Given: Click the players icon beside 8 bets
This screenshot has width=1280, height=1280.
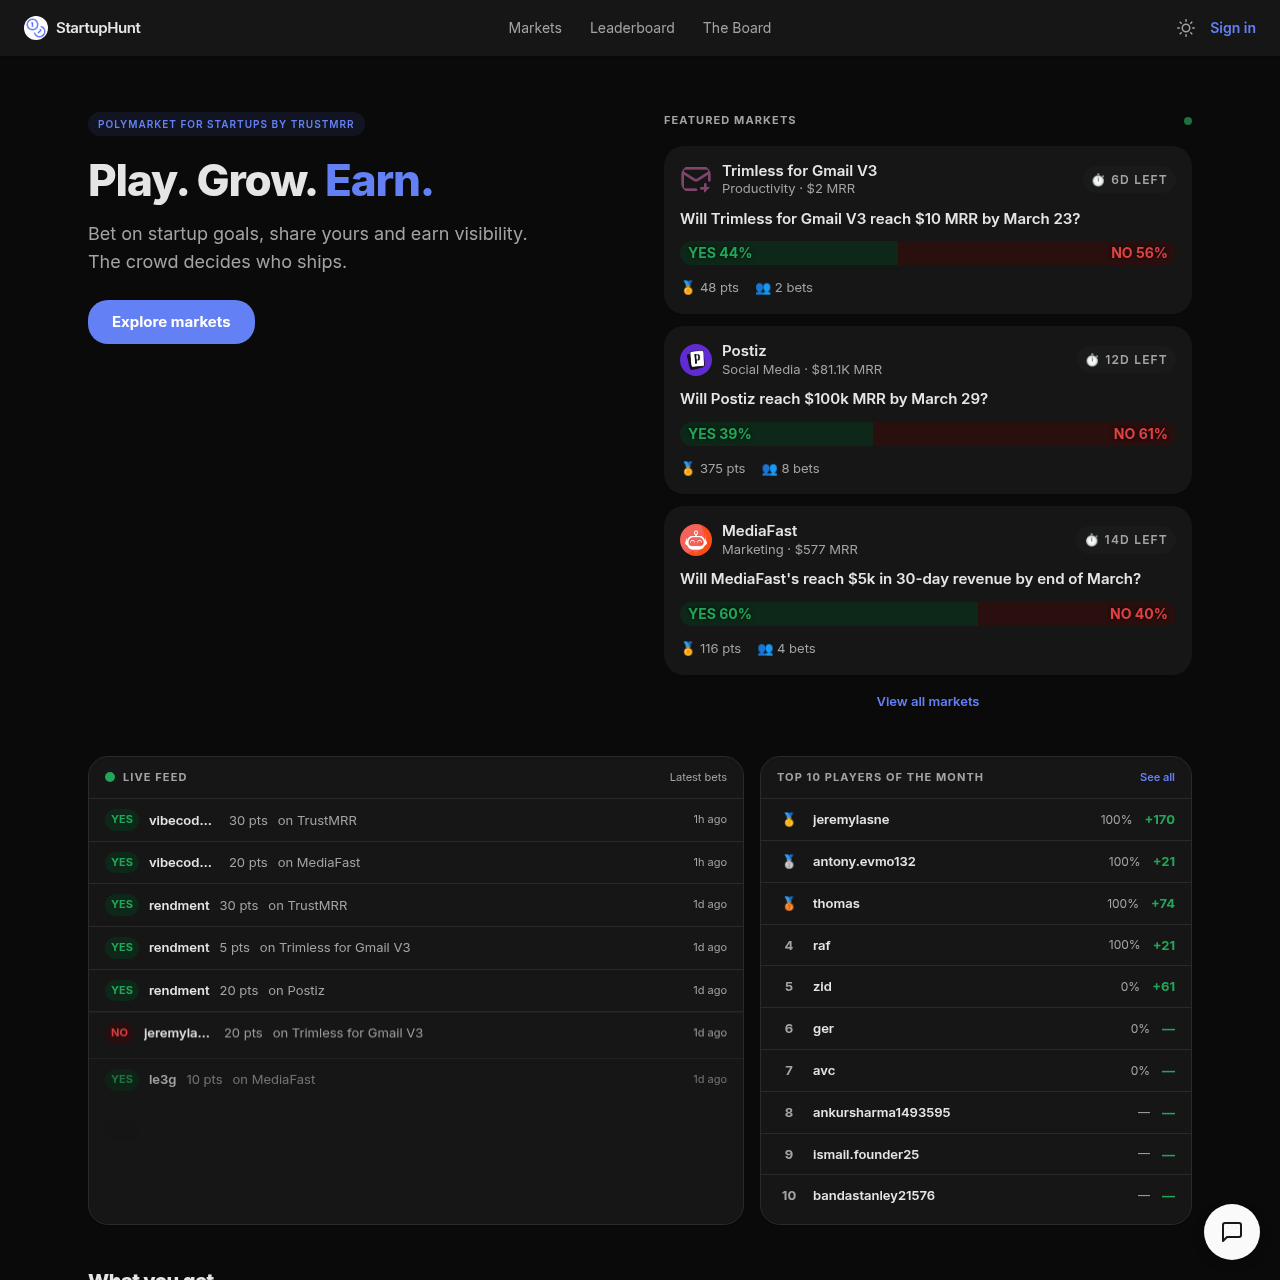Looking at the screenshot, I should click(770, 468).
